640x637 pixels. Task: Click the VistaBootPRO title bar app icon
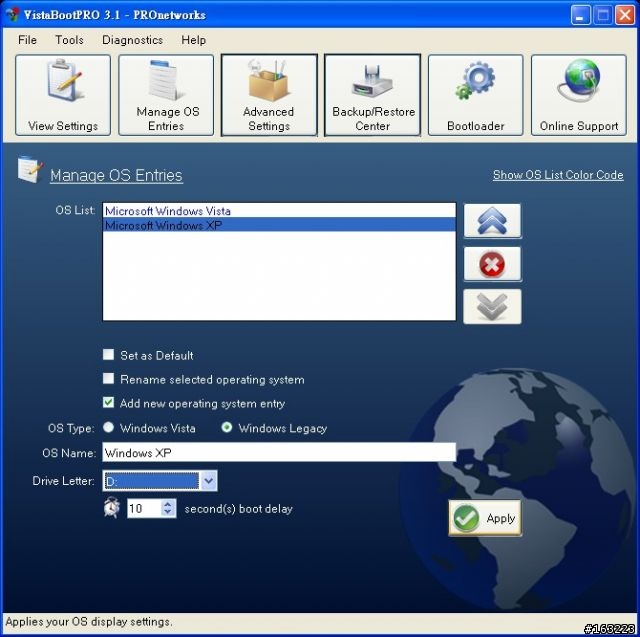[x=13, y=14]
